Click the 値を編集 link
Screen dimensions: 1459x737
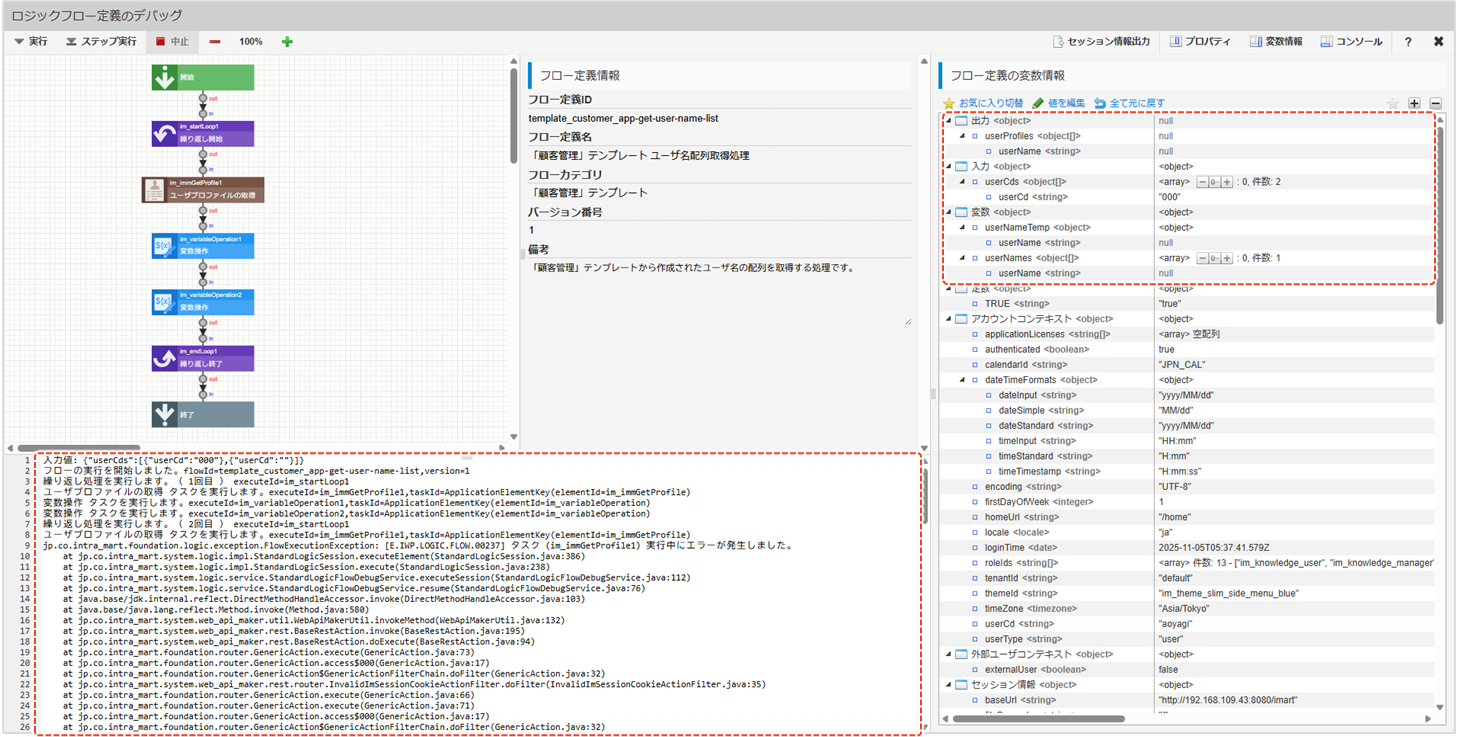[x=1058, y=103]
